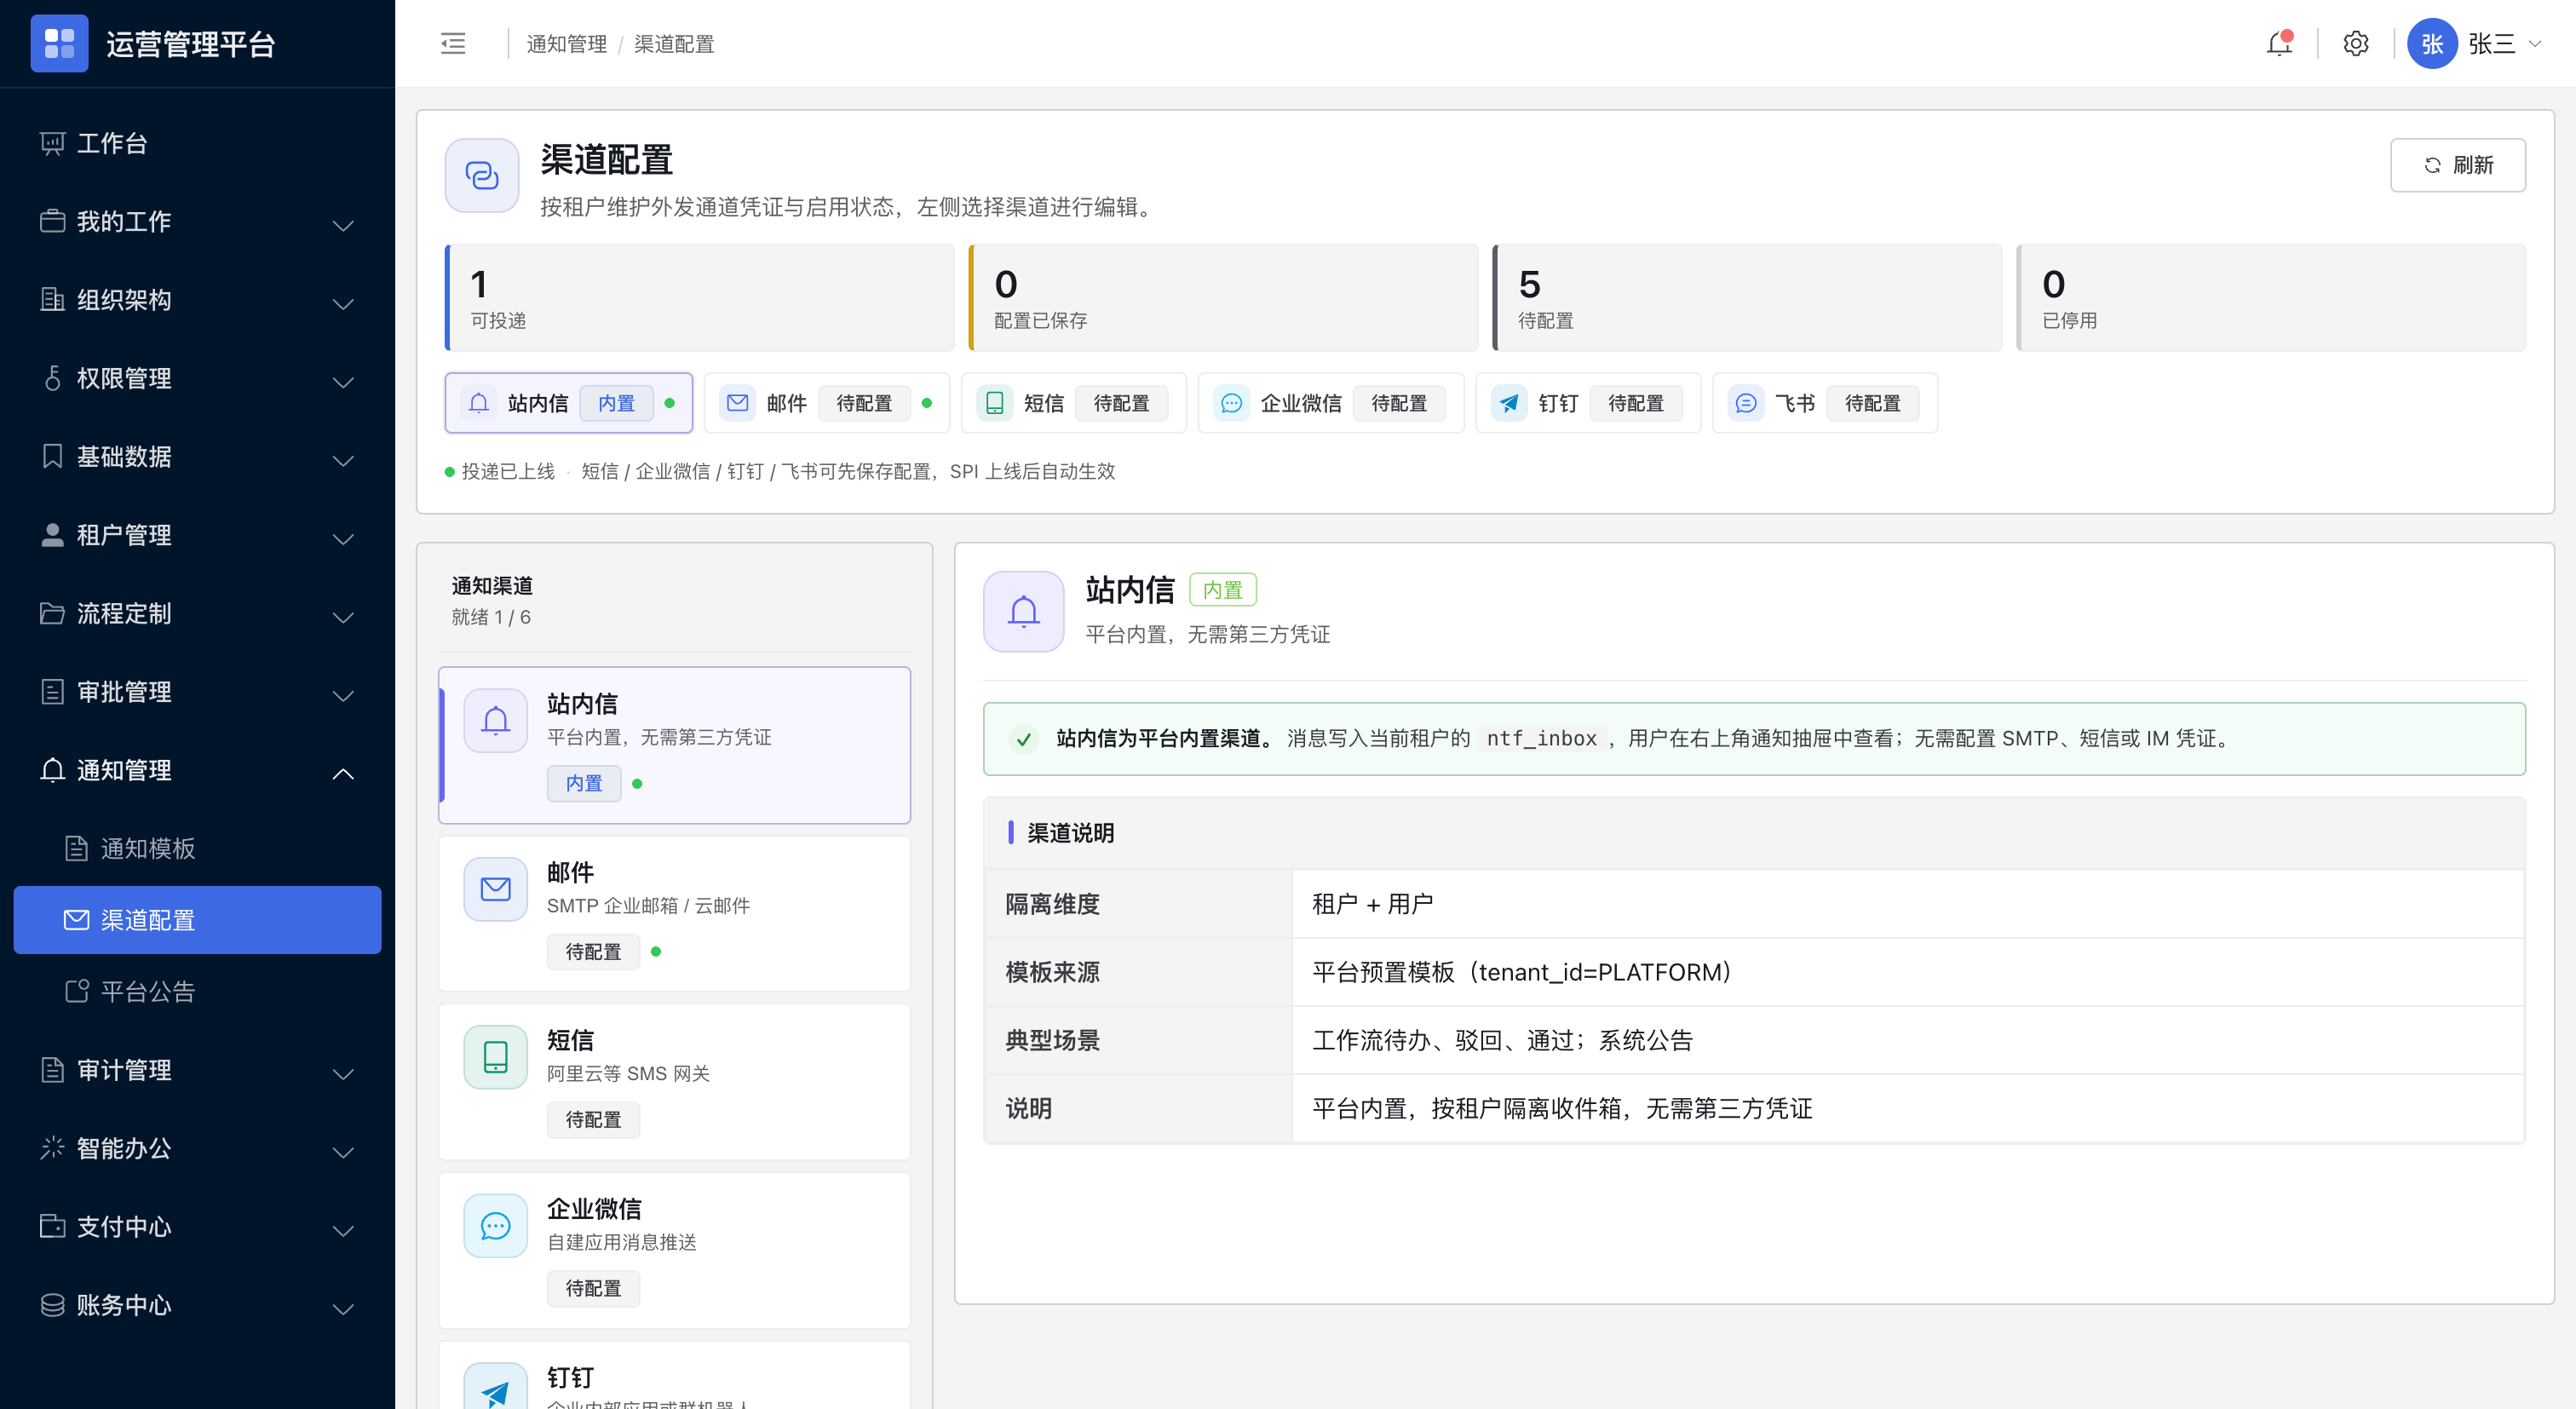The image size is (2576, 1409).
Task: Click the 运营管理平台 logo icon
Action: pyautogui.click(x=59, y=43)
